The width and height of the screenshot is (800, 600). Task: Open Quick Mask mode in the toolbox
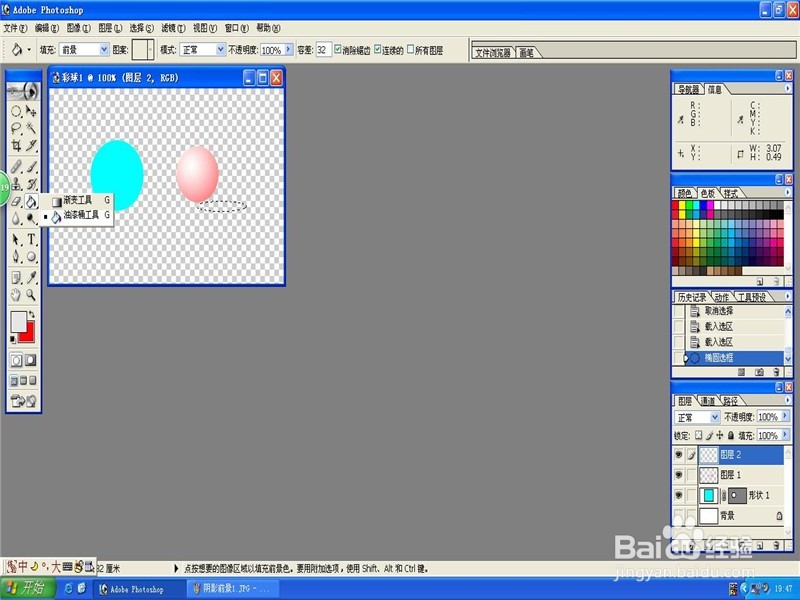pyautogui.click(x=31, y=357)
